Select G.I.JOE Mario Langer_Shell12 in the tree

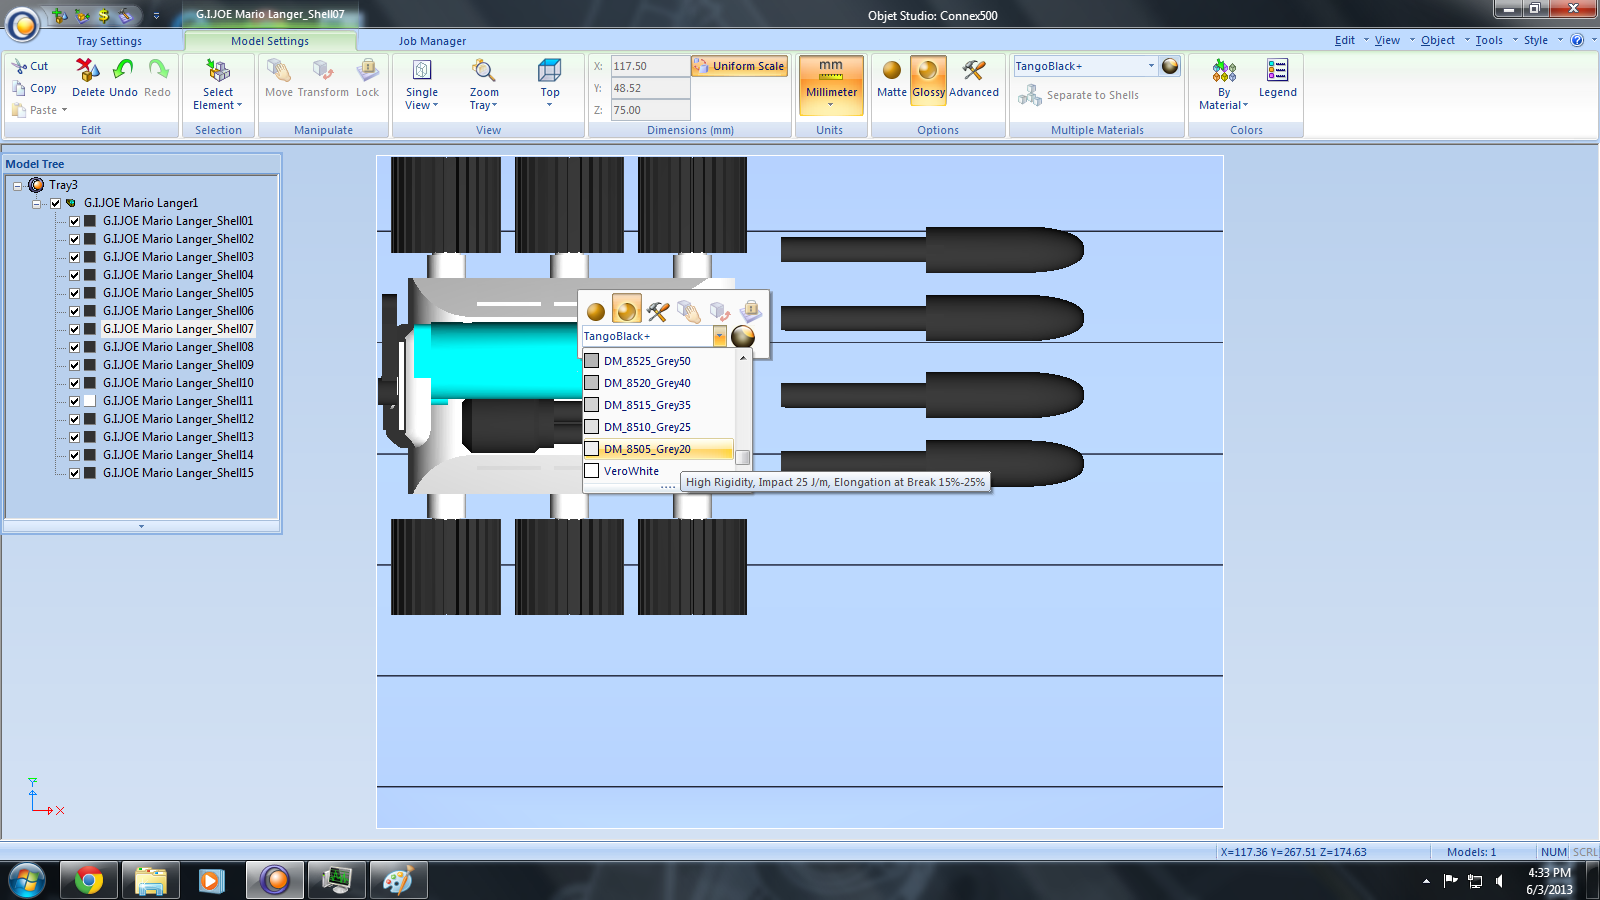(178, 419)
